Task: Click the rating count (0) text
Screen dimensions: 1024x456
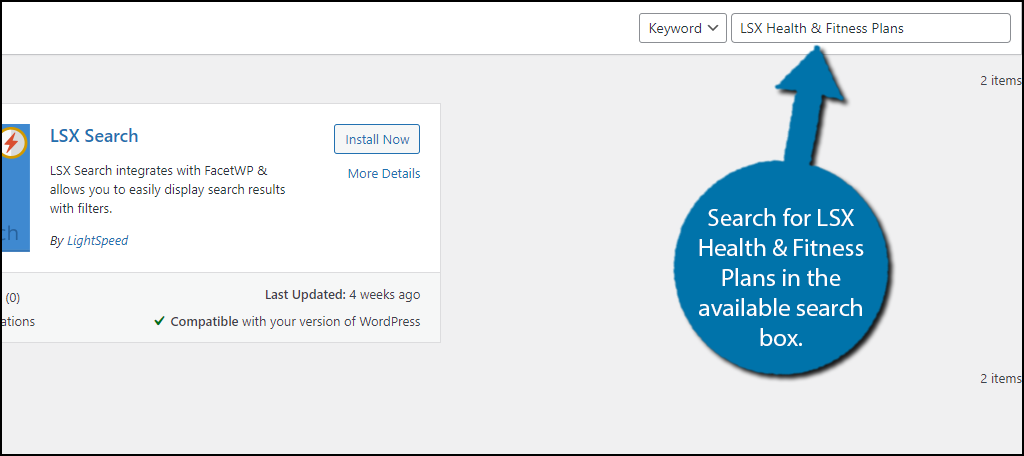Action: 13,298
